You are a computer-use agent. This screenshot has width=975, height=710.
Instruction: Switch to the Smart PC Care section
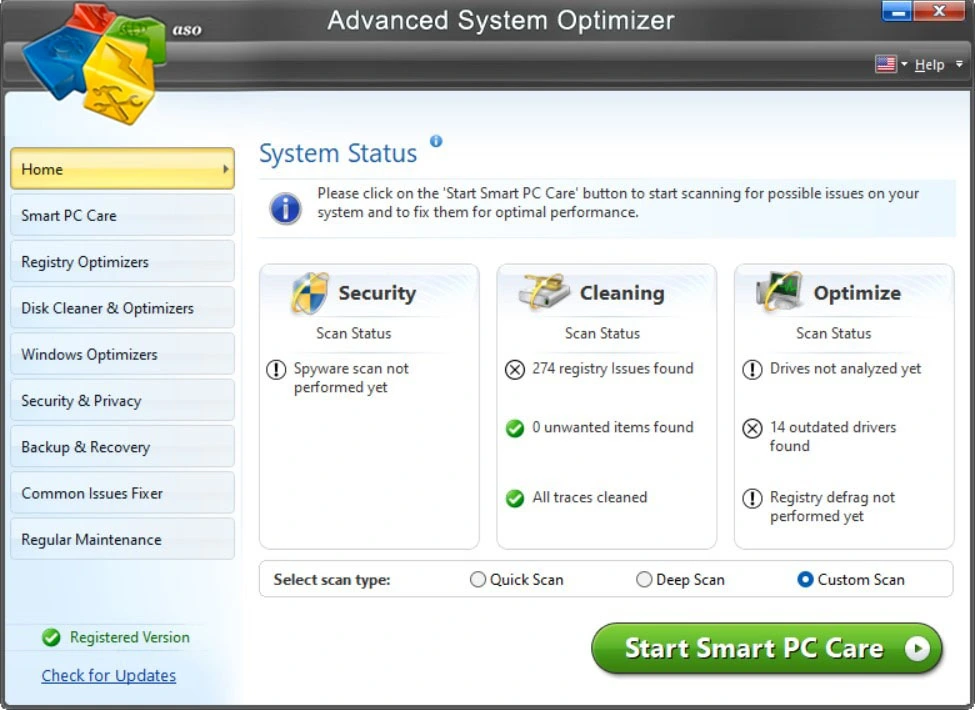tap(122, 215)
